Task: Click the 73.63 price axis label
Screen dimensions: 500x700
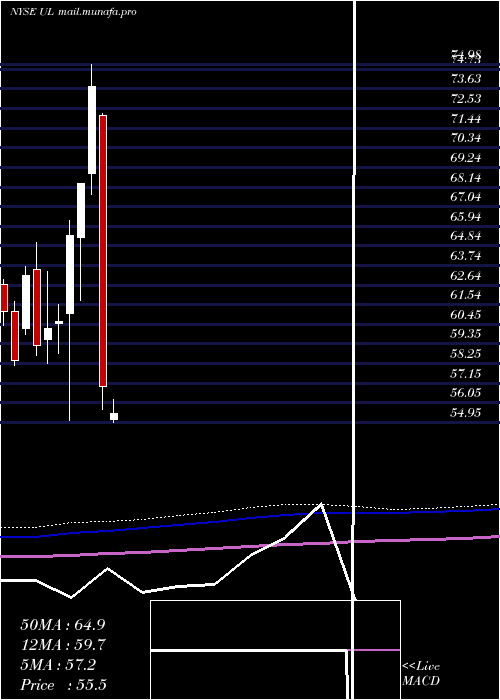Action: (466, 79)
